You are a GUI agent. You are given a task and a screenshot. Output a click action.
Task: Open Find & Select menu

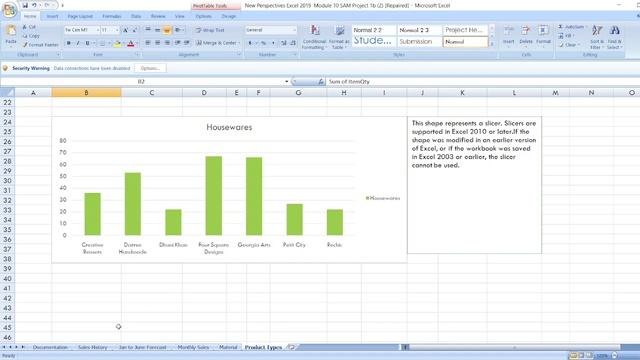pos(614,37)
